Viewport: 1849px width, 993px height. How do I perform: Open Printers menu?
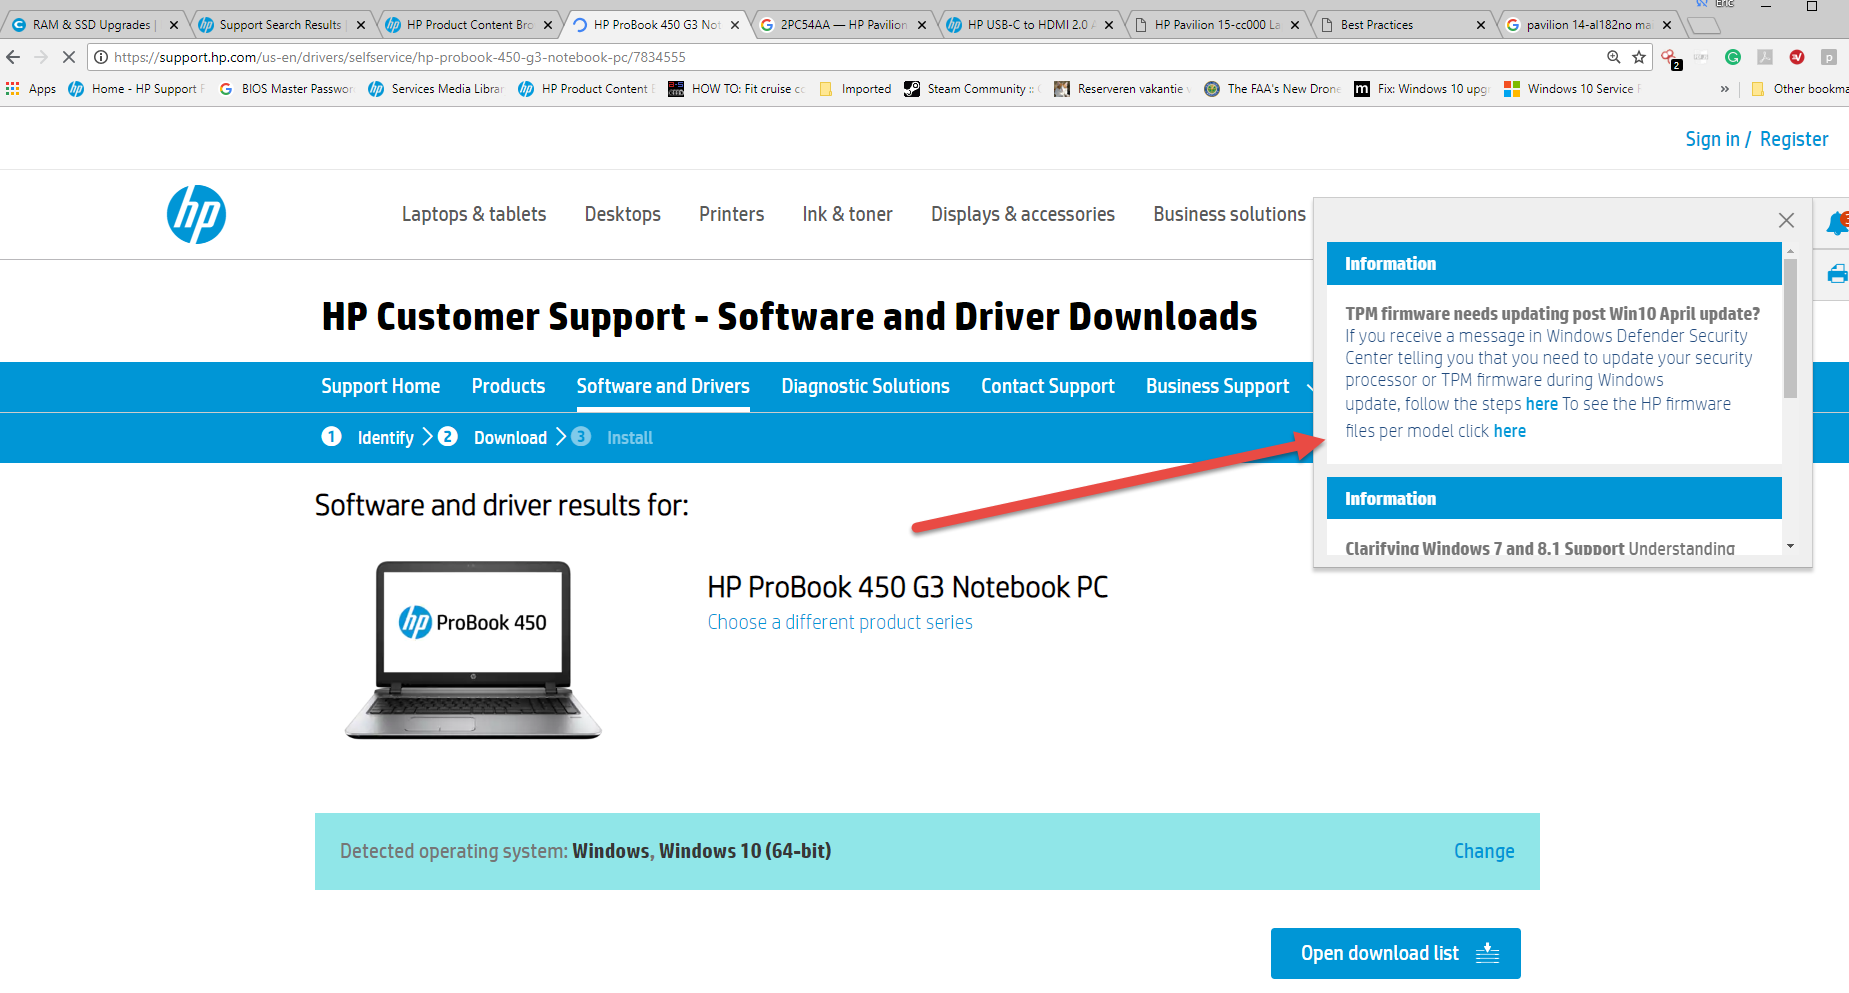click(732, 214)
